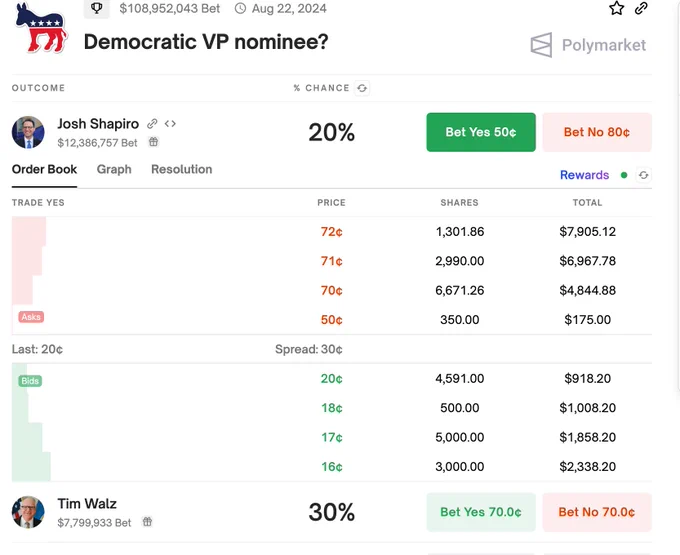The width and height of the screenshot is (680, 555).
Task: Copy link icon beside Josh Shapiro
Action: click(x=152, y=124)
